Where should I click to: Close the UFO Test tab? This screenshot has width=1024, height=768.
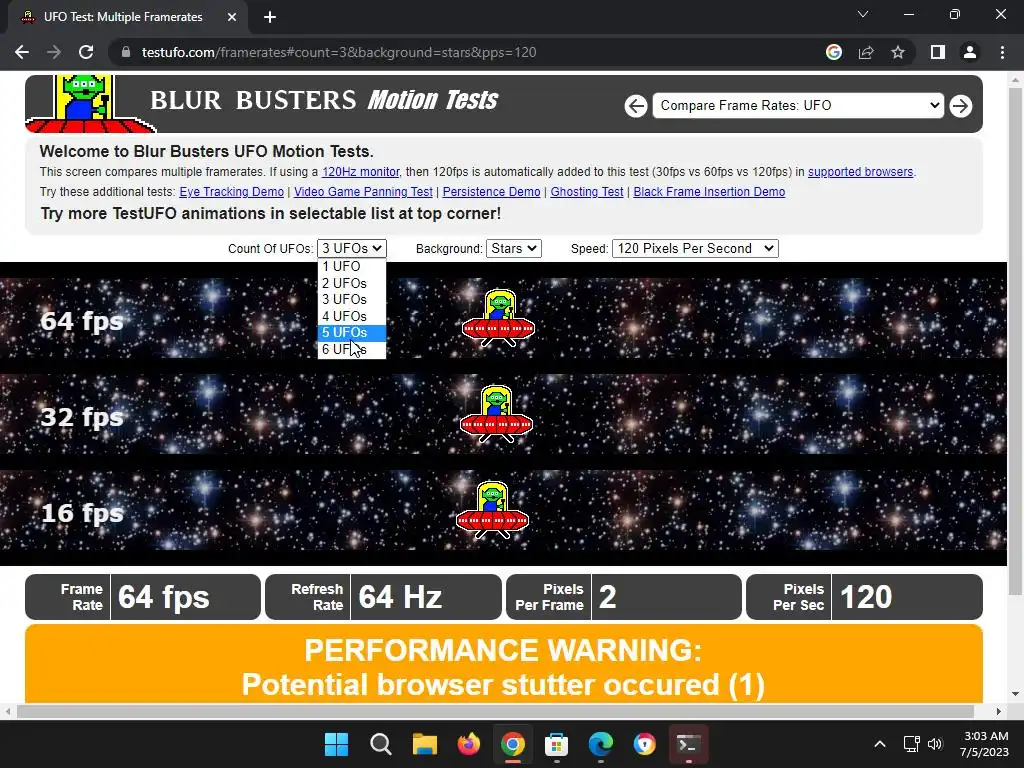coord(232,17)
